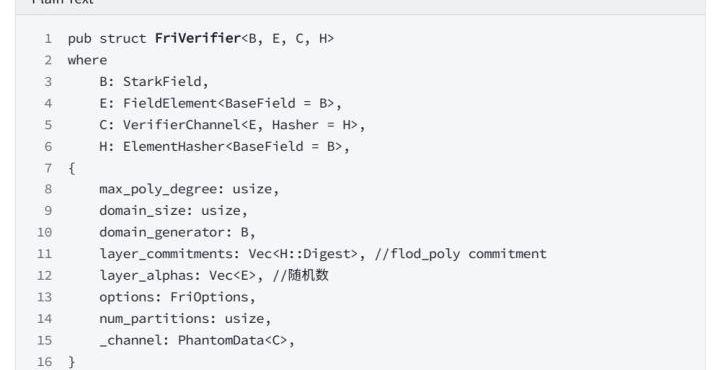Click the opening brace on line 7
The image size is (720, 370).
(x=71, y=168)
